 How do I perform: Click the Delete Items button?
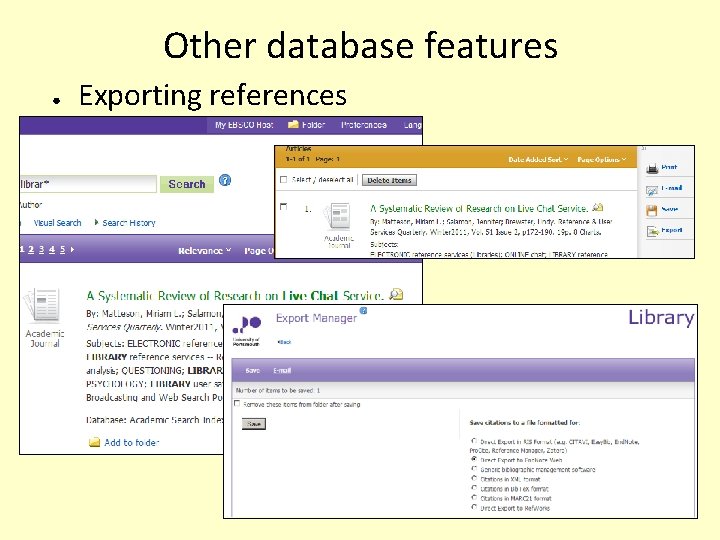(389, 180)
